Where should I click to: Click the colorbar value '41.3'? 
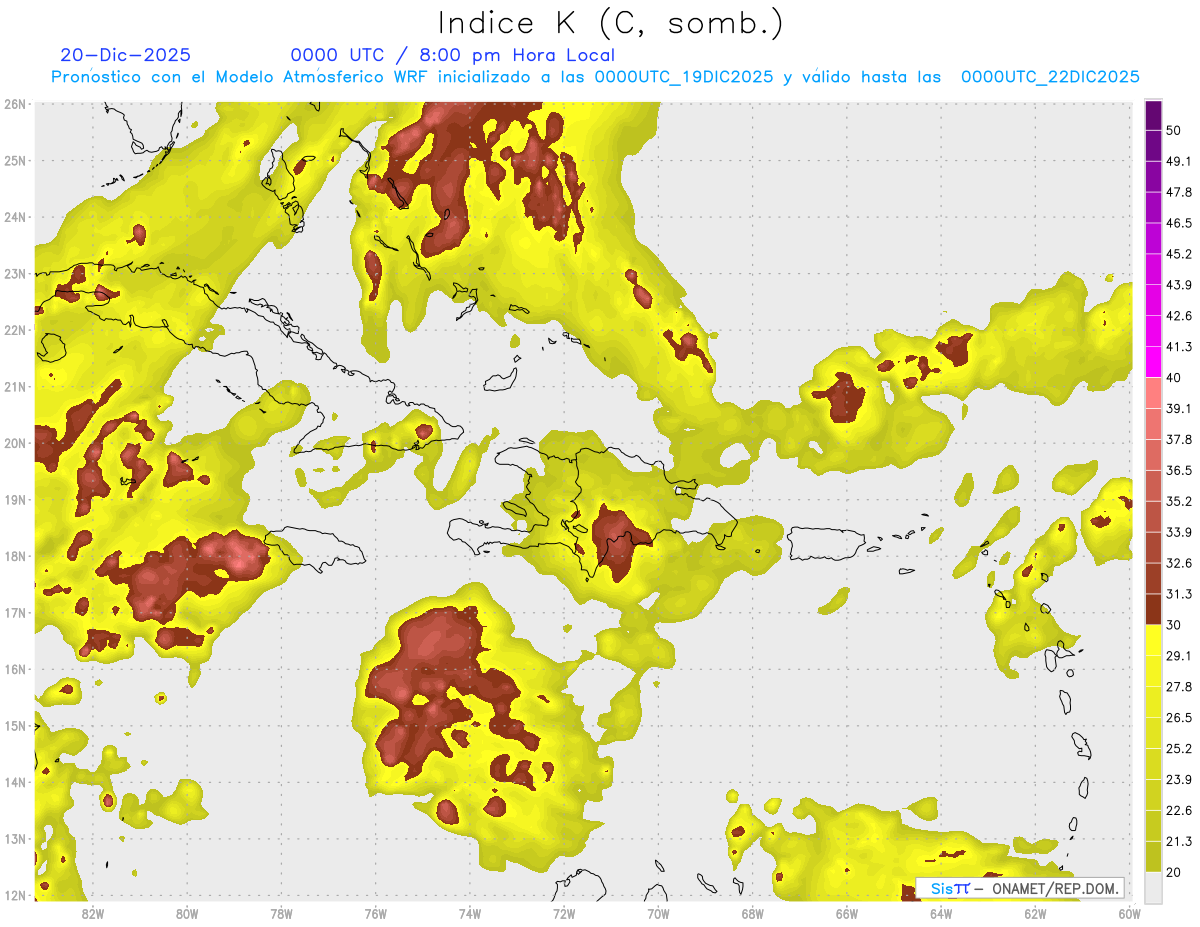[x=1179, y=347]
